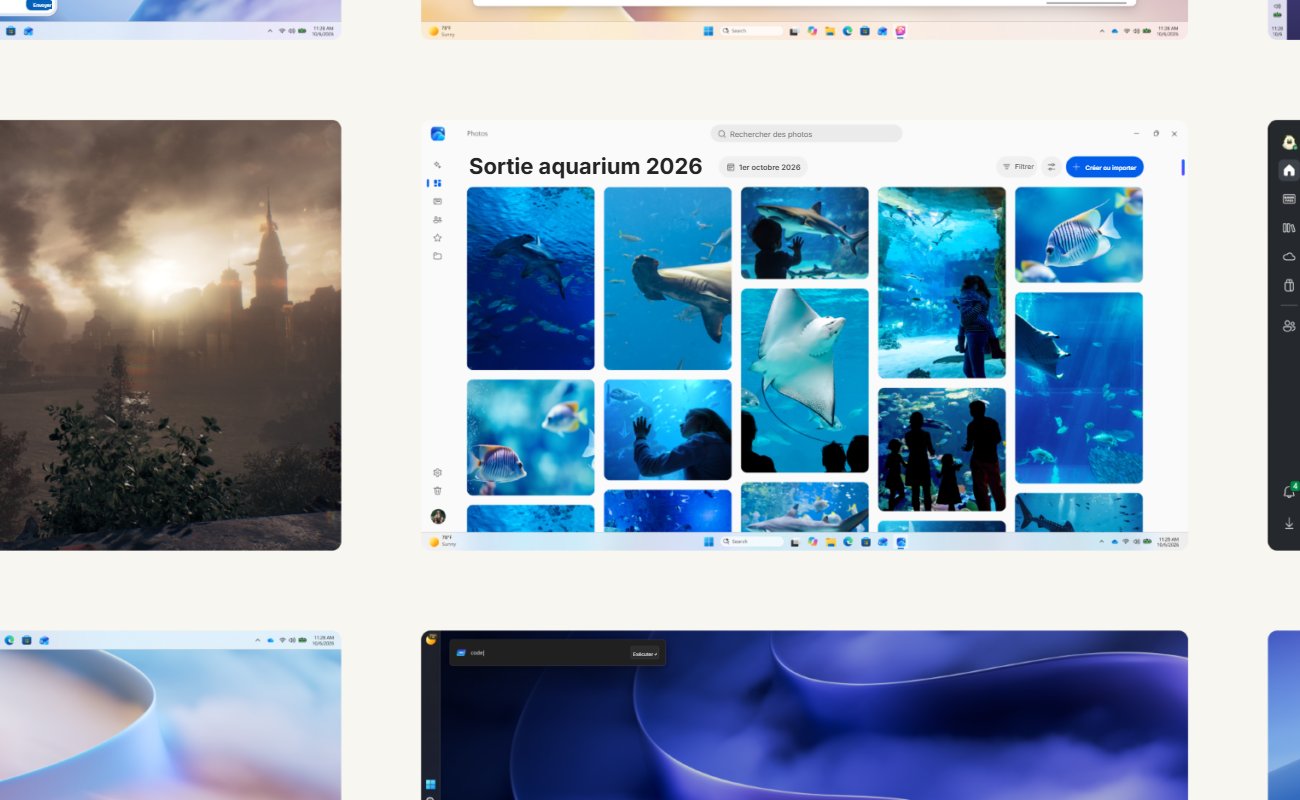1300x800 pixels.
Task: Open Favorites star icon in Photos sidebar
Action: (437, 238)
